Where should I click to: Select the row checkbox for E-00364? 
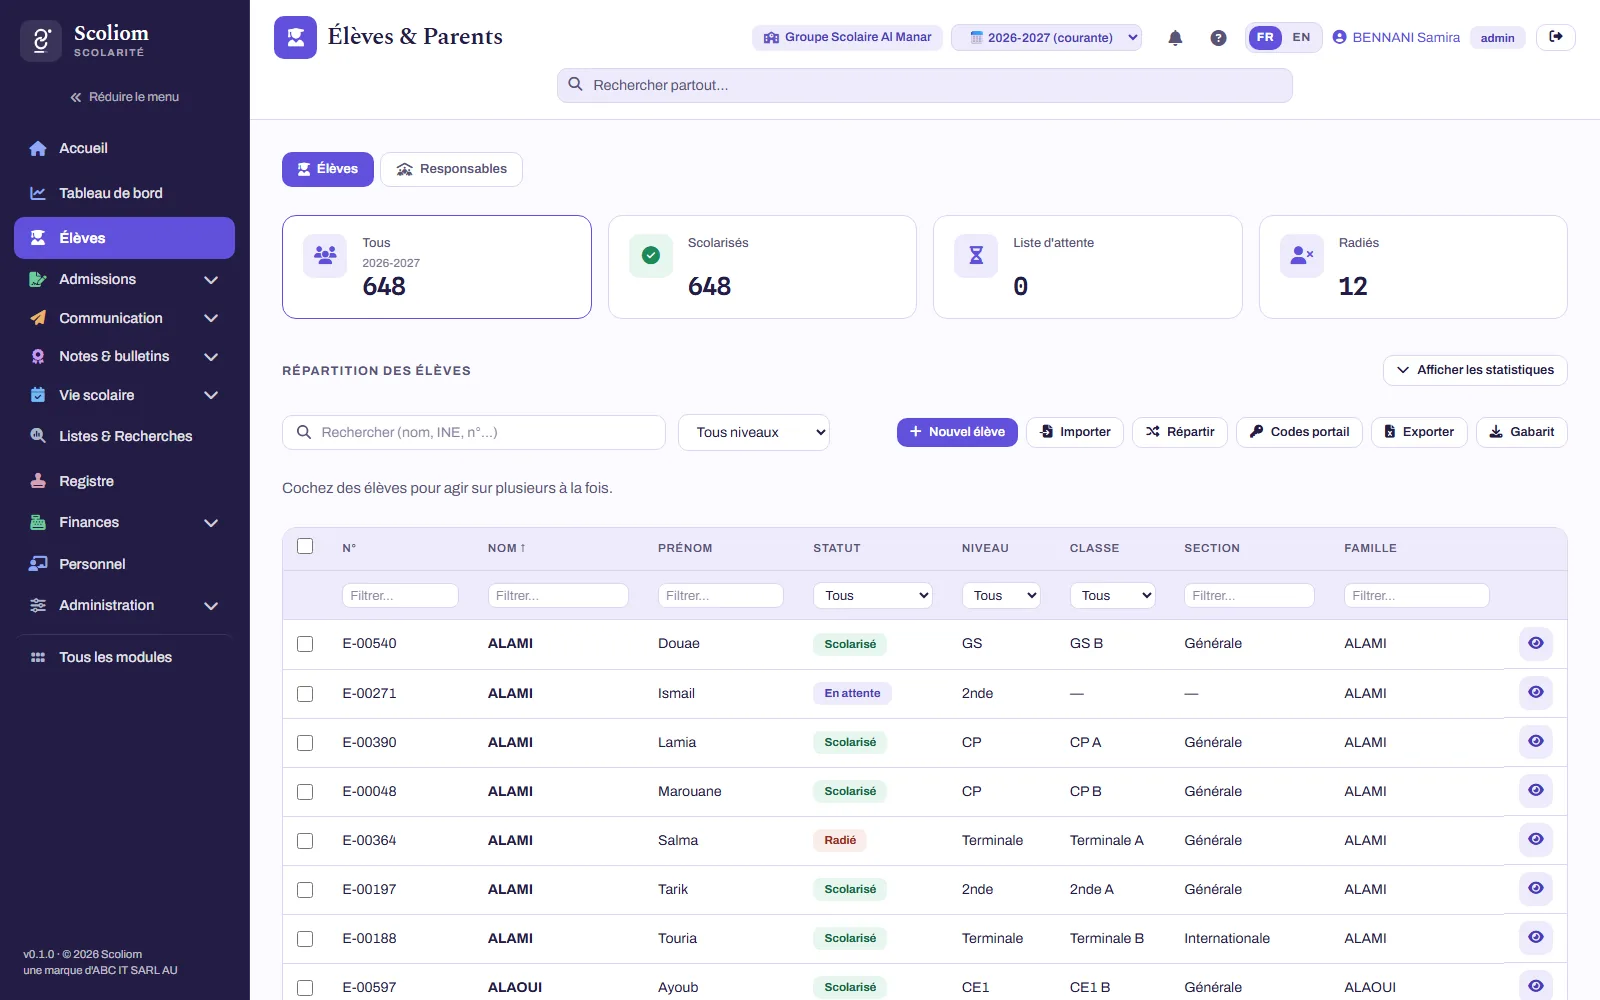point(305,841)
